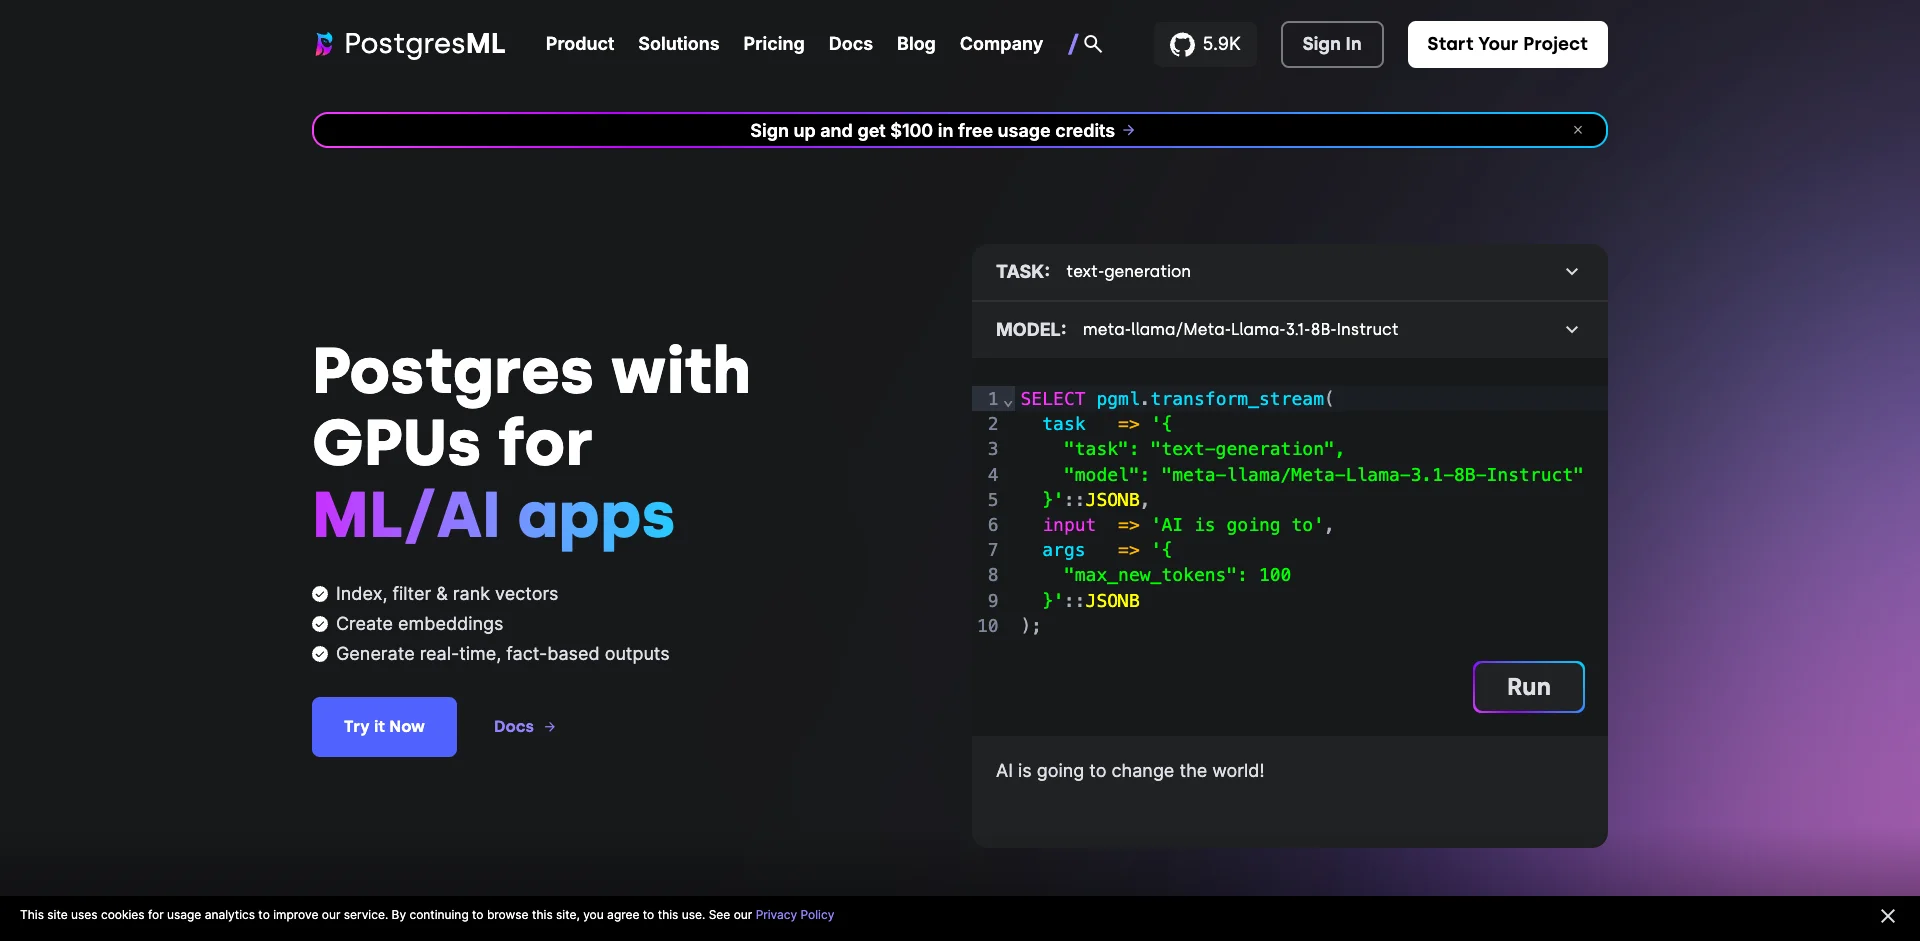Expand the MODEL Meta-Llama dropdown
Viewport: 1920px width, 941px height.
click(1290, 330)
